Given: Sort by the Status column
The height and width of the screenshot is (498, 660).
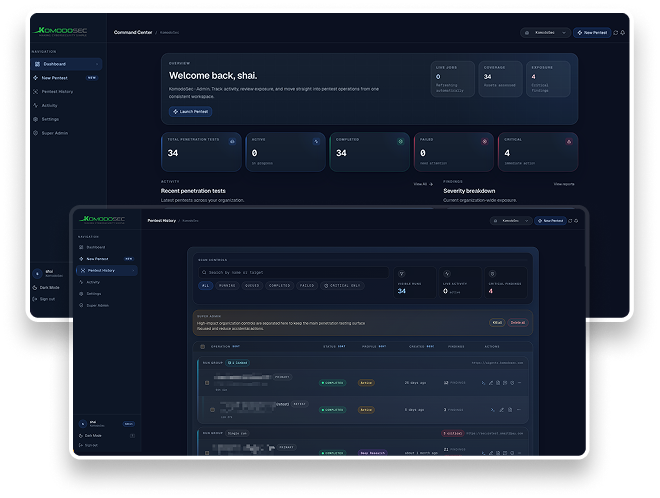Looking at the screenshot, I should (x=334, y=346).
